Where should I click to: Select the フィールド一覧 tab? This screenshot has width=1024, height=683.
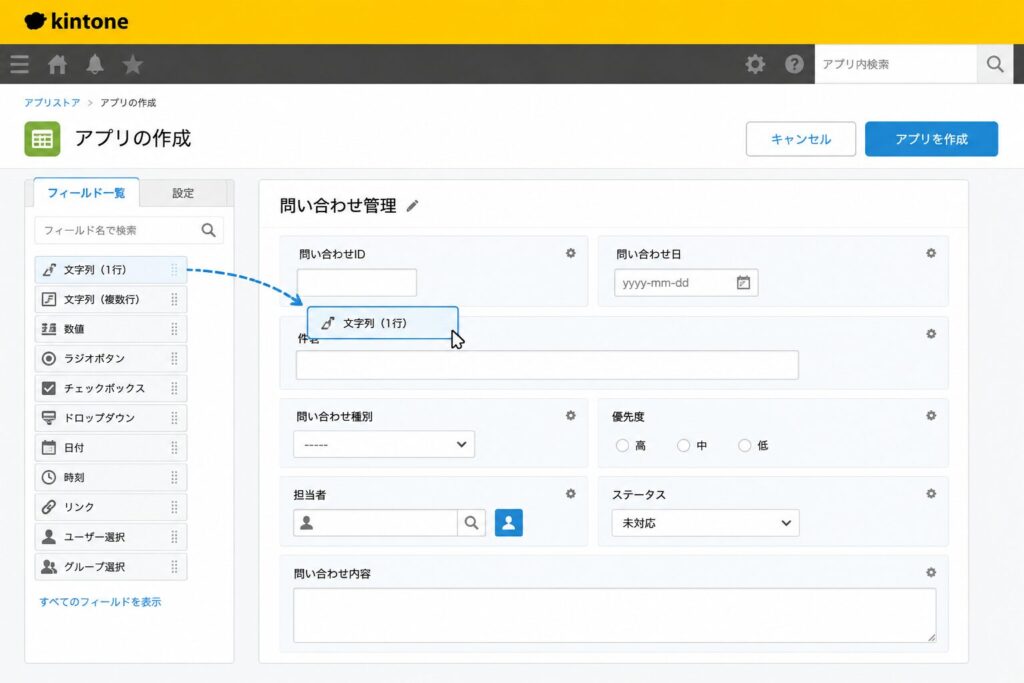coord(86,193)
